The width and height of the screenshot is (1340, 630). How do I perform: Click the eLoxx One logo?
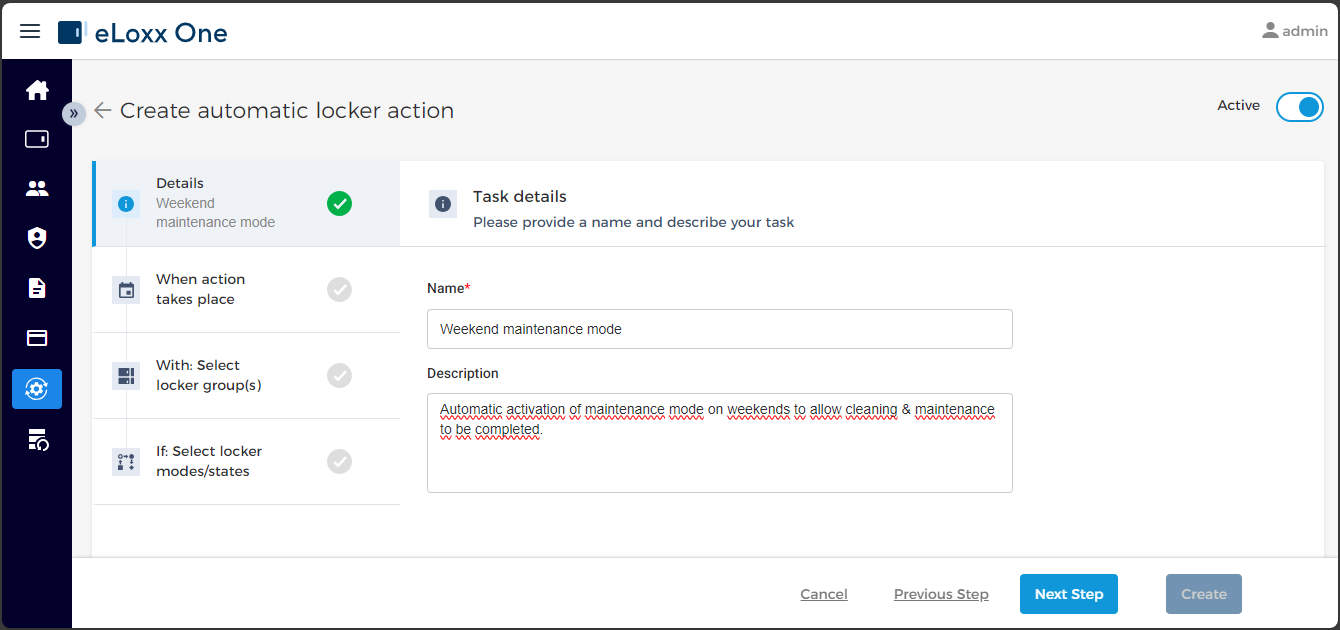(143, 33)
